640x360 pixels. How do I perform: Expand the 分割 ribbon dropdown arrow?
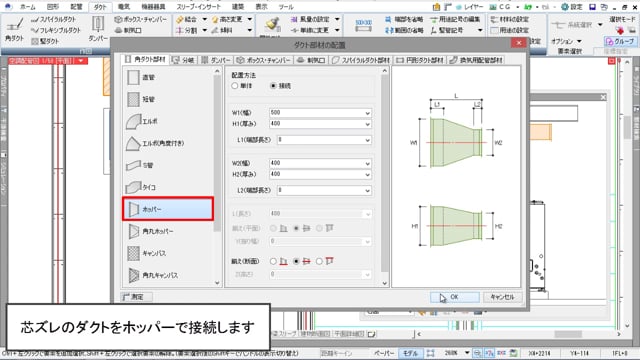point(204,30)
